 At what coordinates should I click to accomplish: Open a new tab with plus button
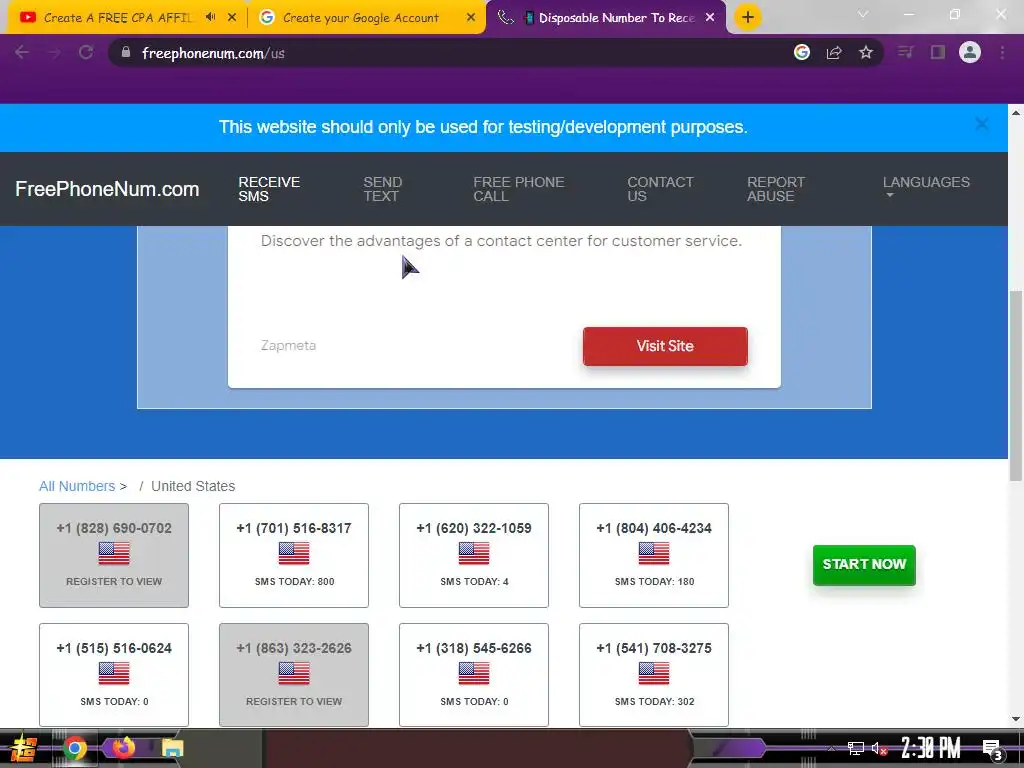click(x=748, y=18)
